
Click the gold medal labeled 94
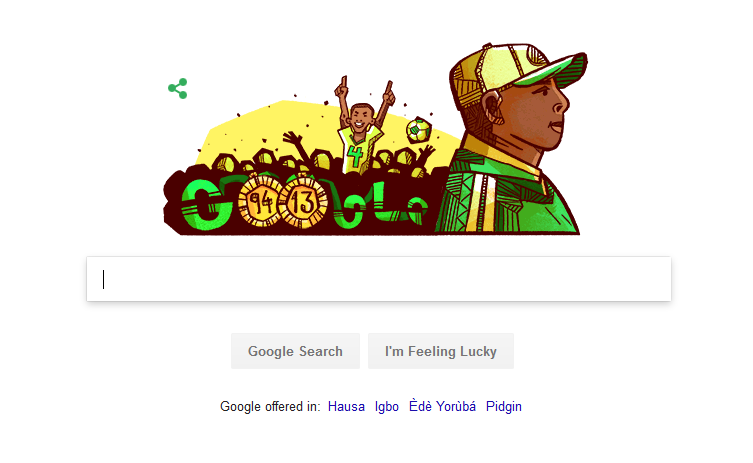(x=261, y=201)
